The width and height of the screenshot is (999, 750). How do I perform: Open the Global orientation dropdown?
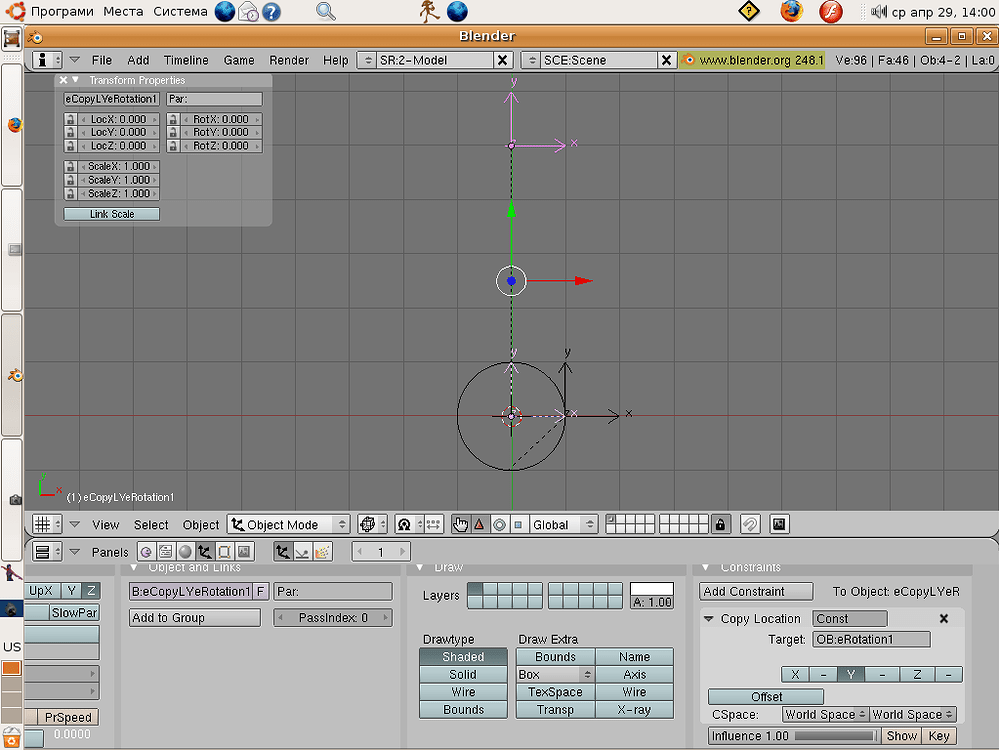click(564, 524)
